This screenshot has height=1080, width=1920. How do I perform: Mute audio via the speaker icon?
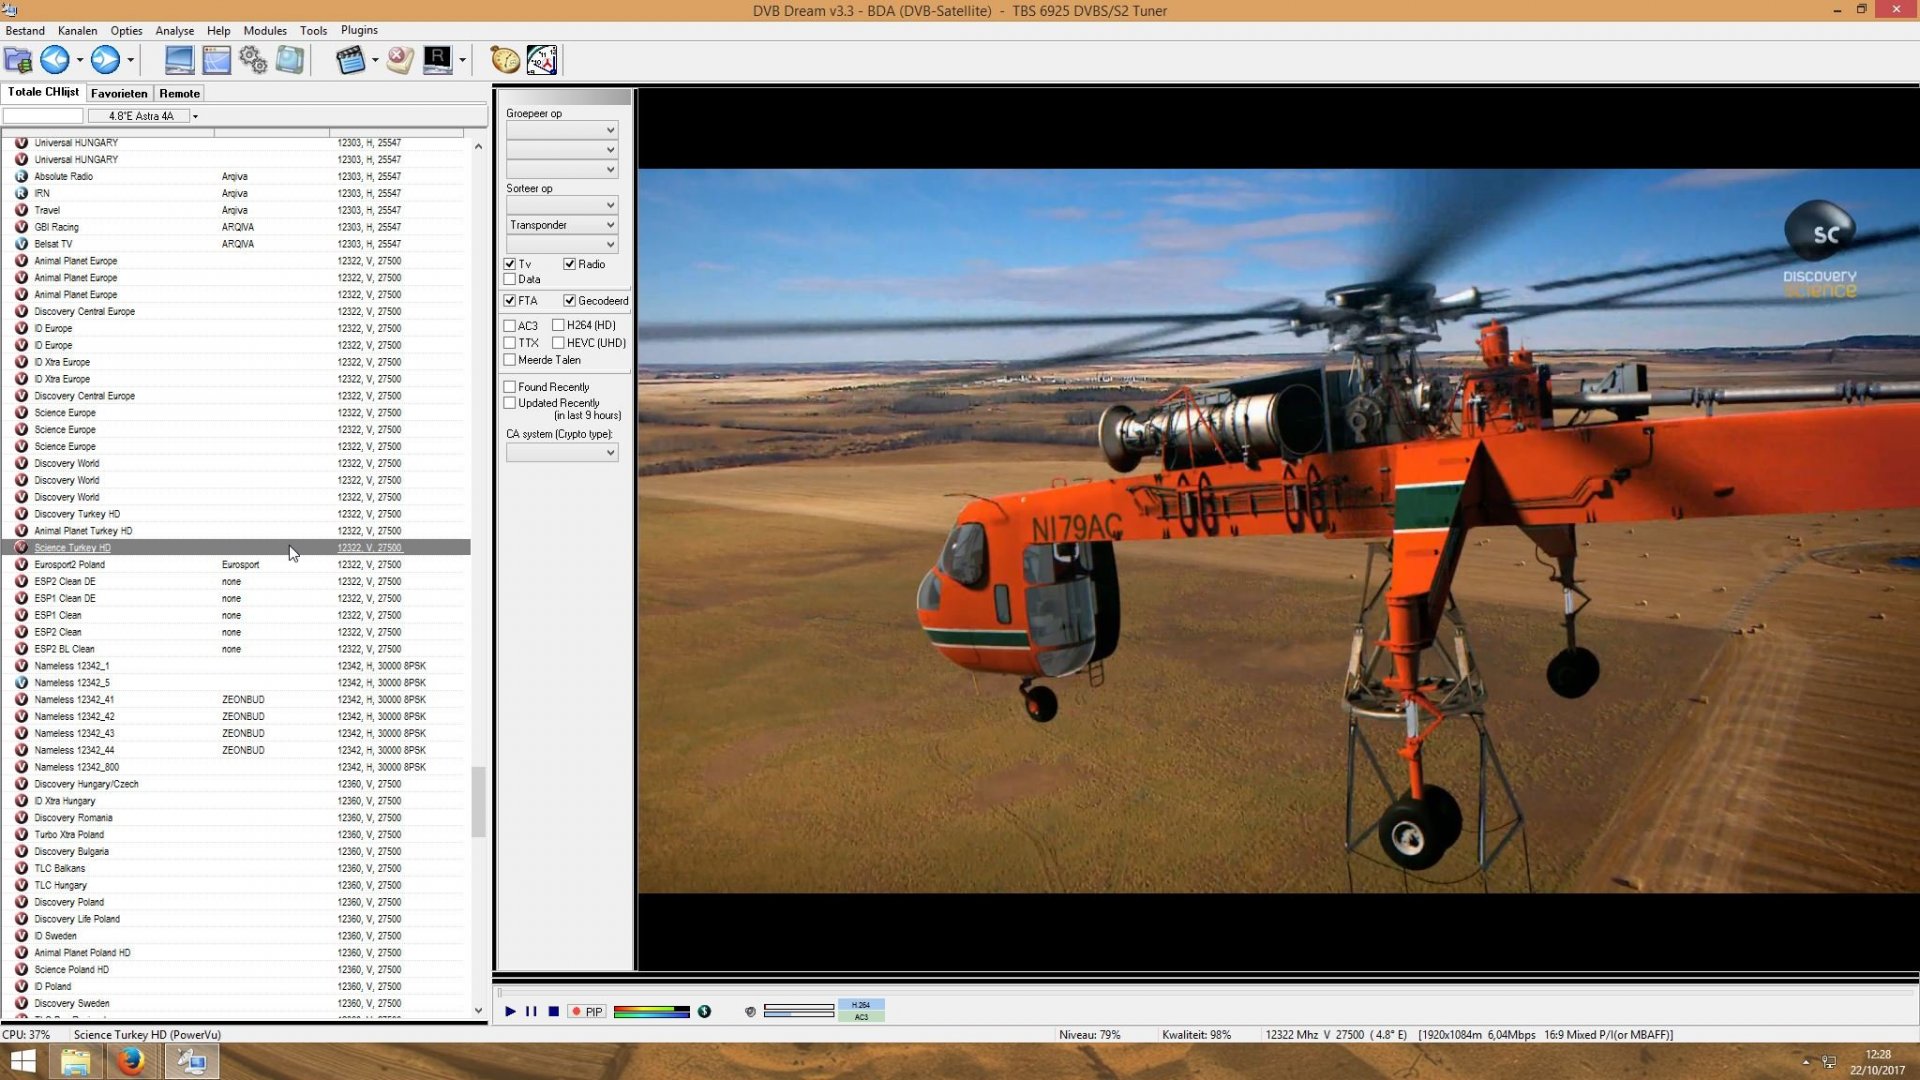point(748,1012)
